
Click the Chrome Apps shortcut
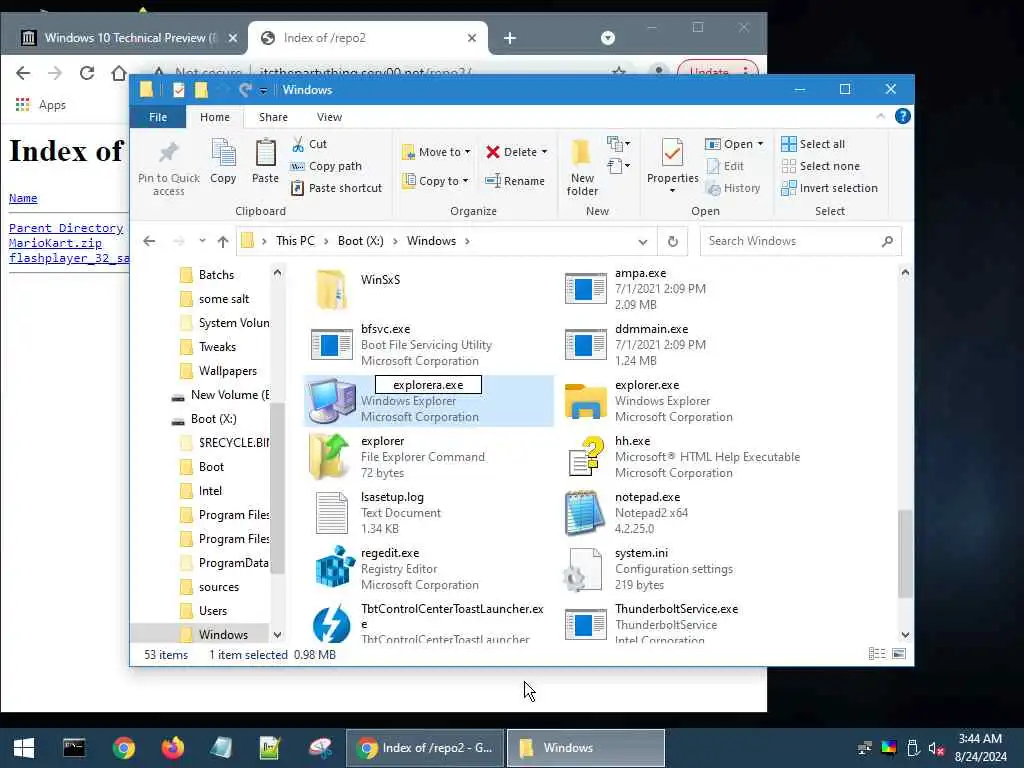pos(40,104)
